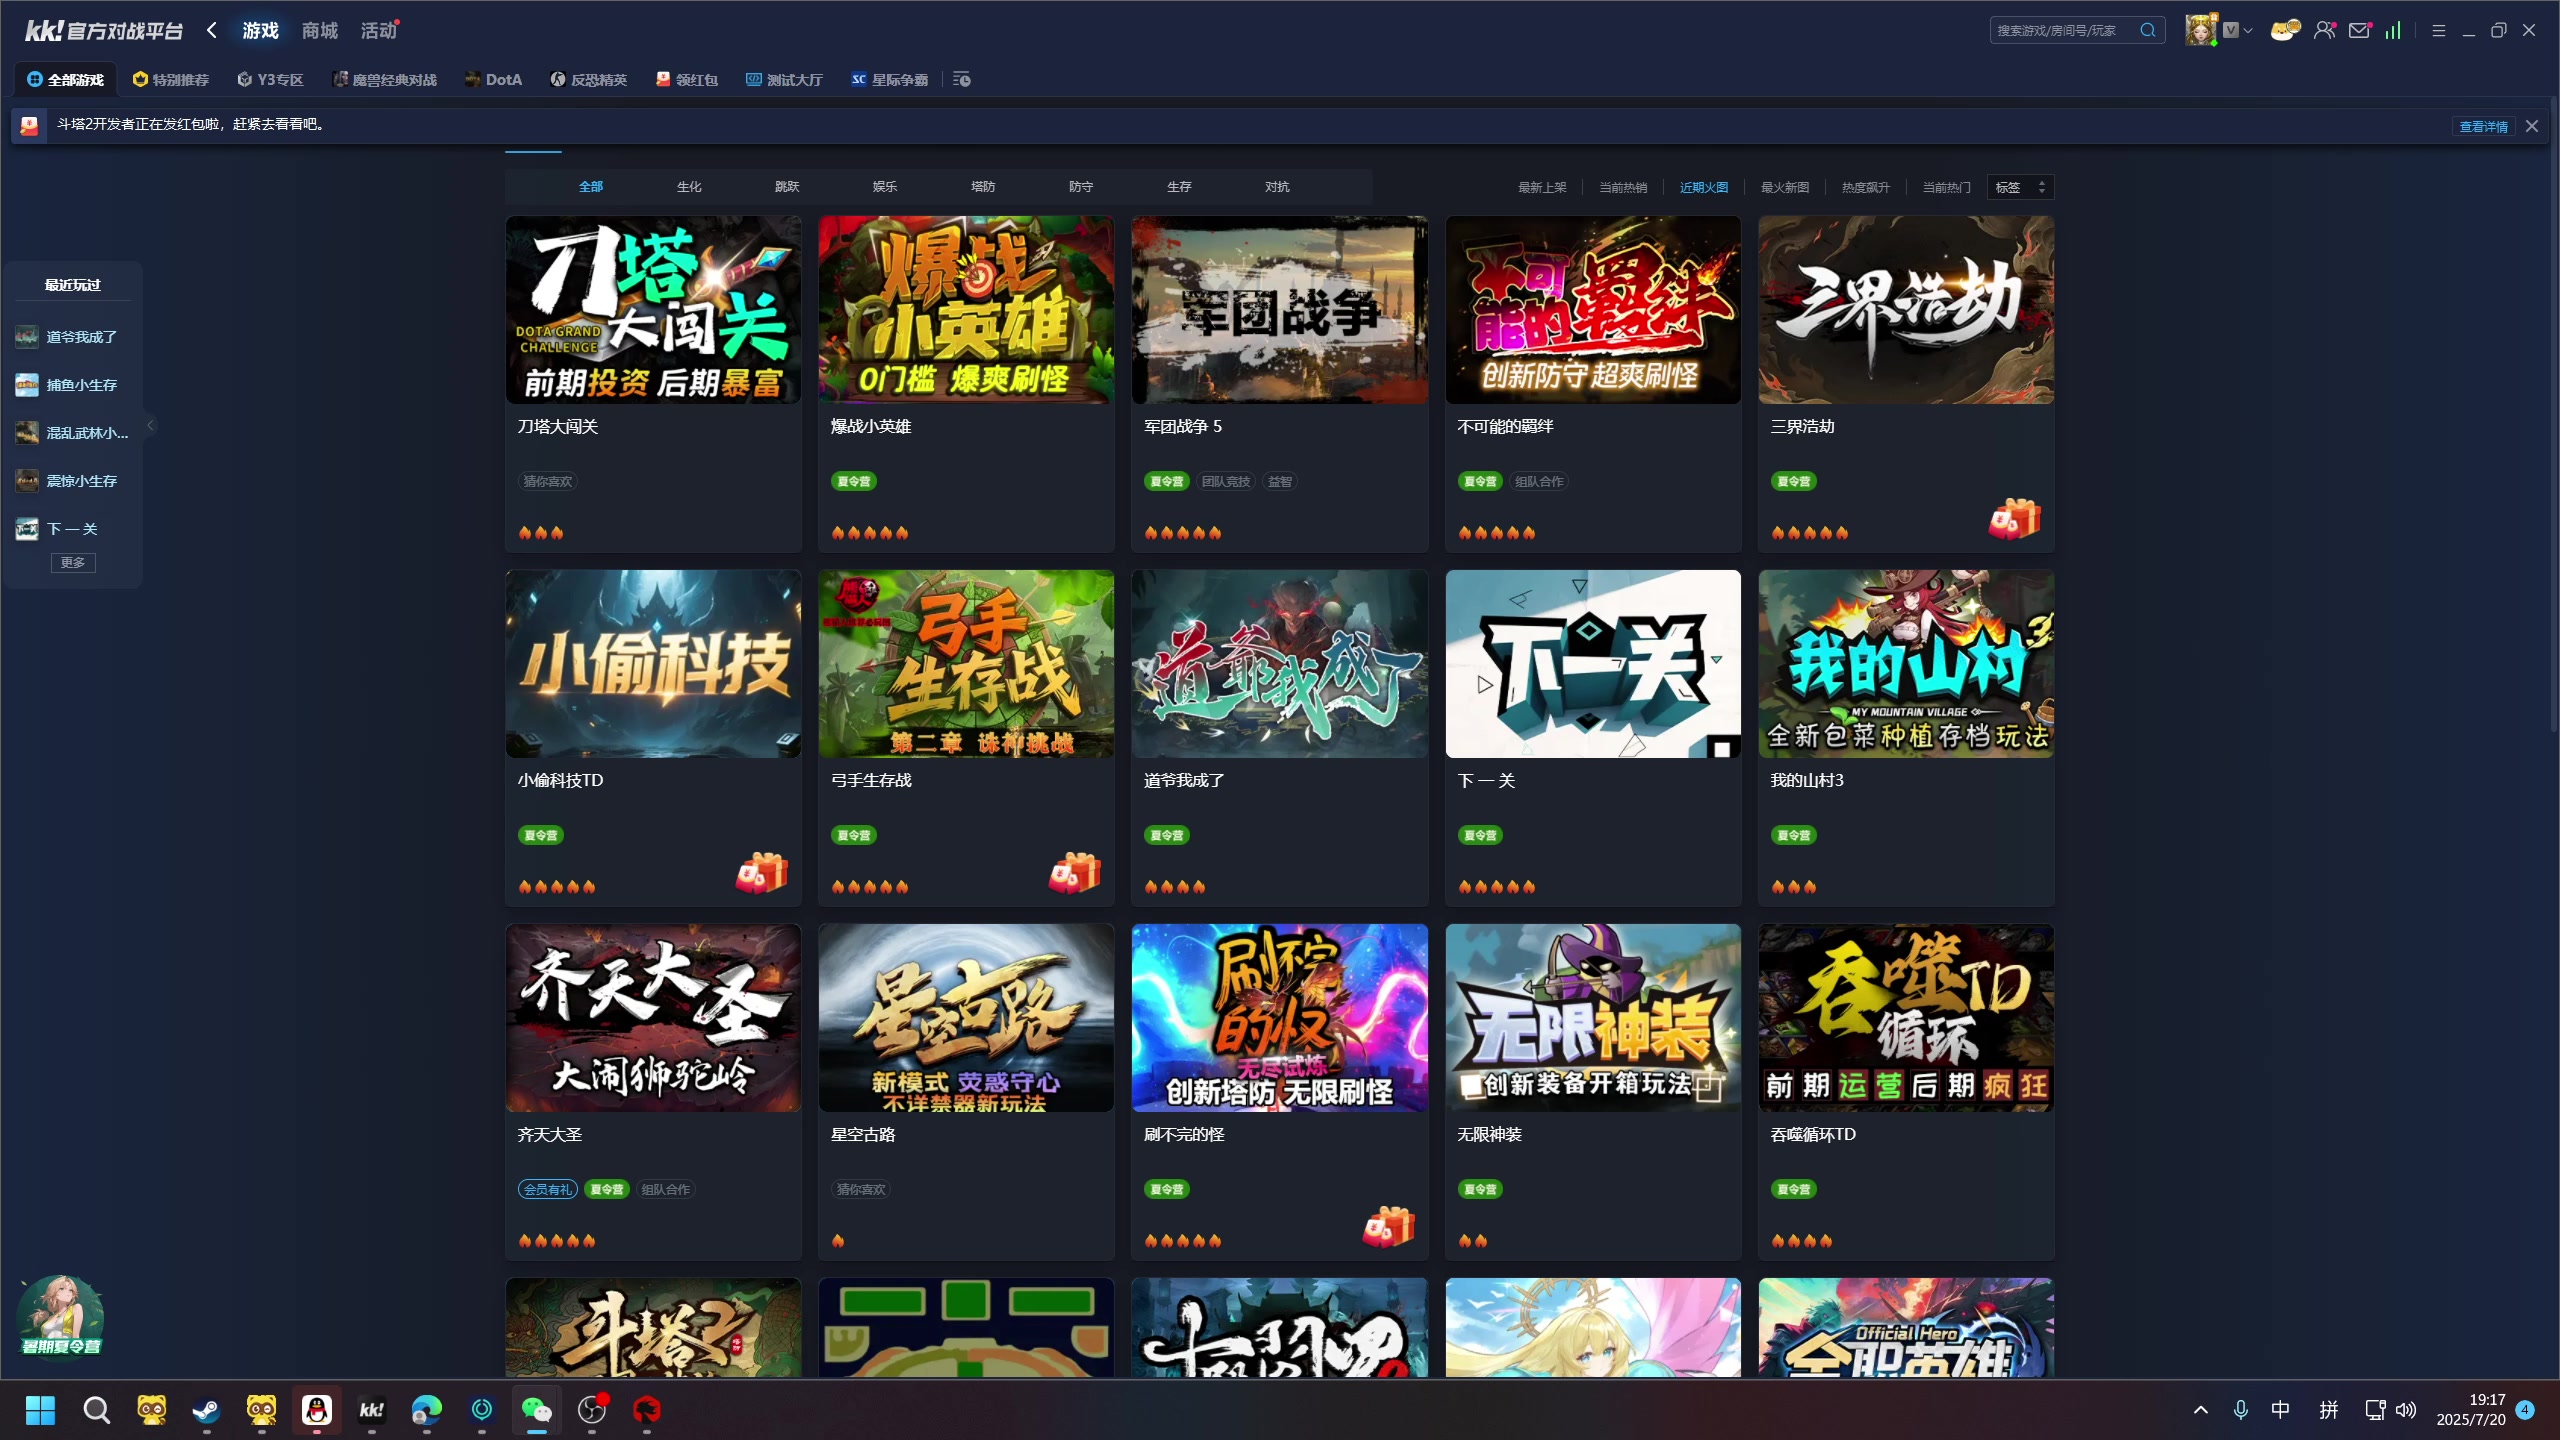Select the 对抗 category filter
This screenshot has width=2560, height=1440.
click(x=1277, y=187)
